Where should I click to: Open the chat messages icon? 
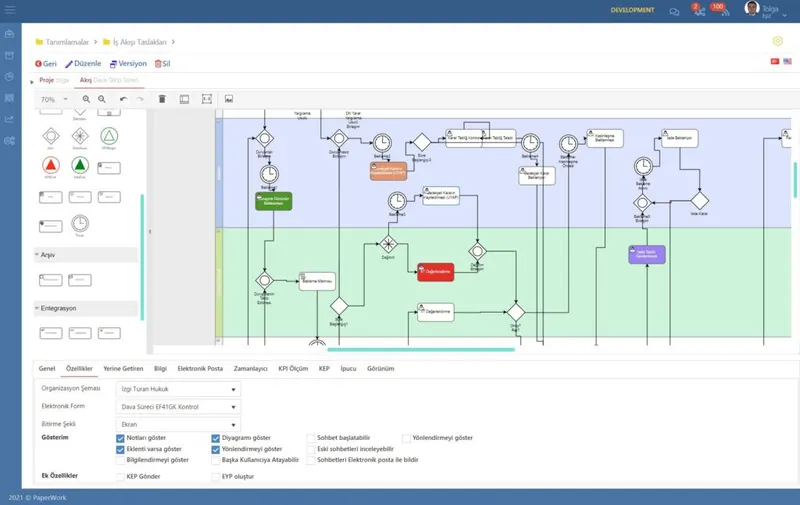(x=674, y=12)
